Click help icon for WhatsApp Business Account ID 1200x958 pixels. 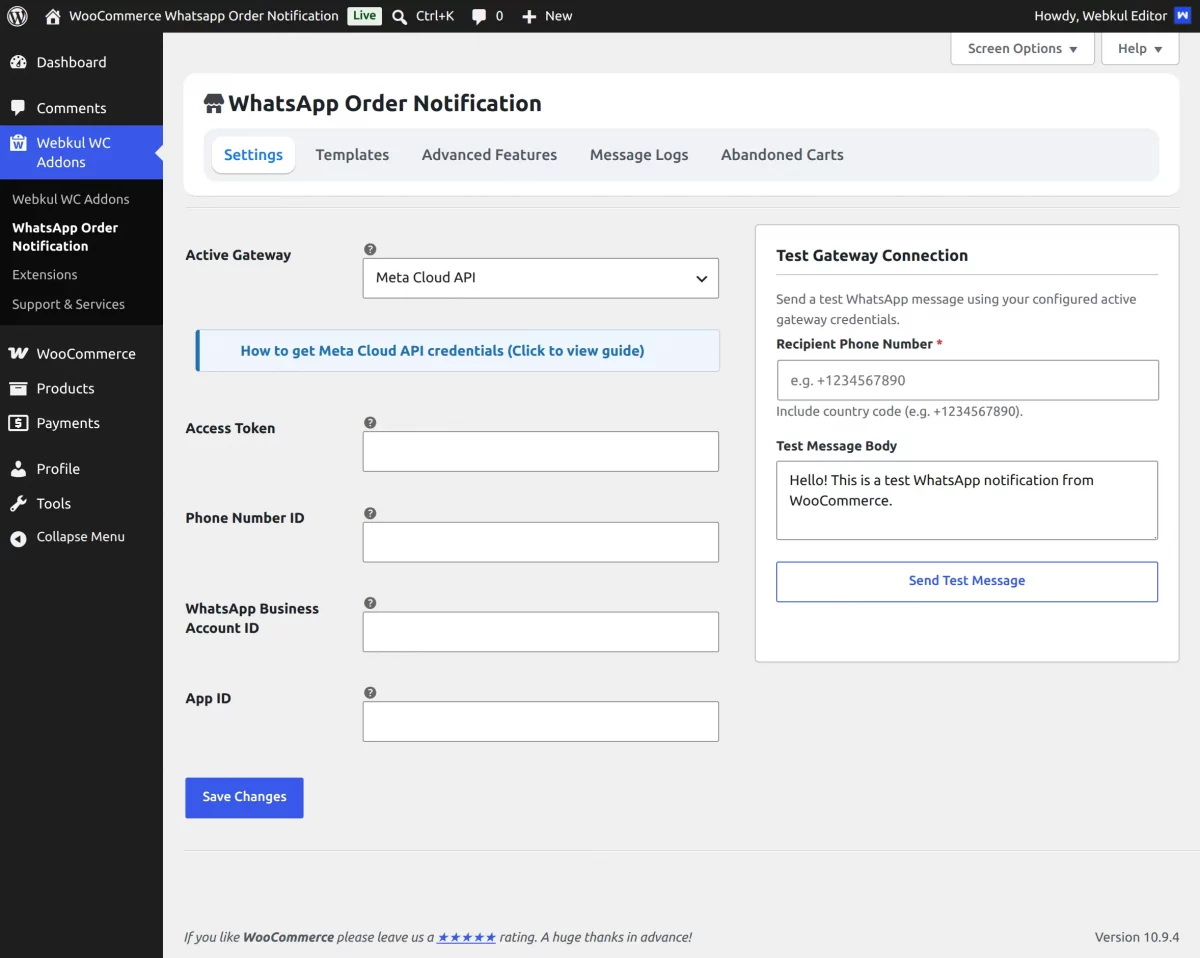point(370,603)
